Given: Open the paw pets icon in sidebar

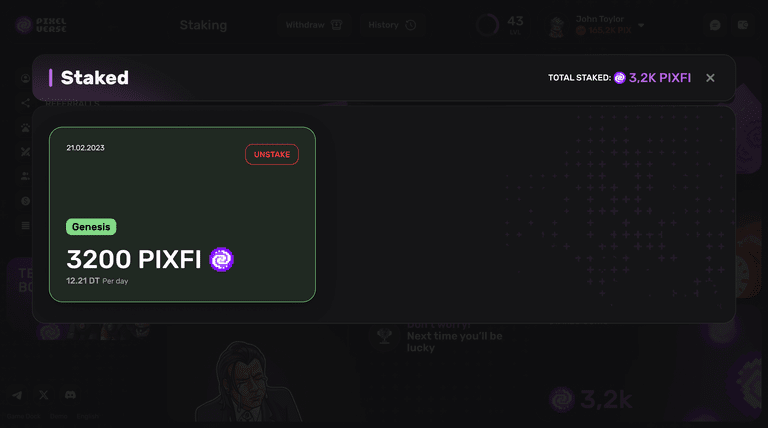Looking at the screenshot, I should (25, 127).
